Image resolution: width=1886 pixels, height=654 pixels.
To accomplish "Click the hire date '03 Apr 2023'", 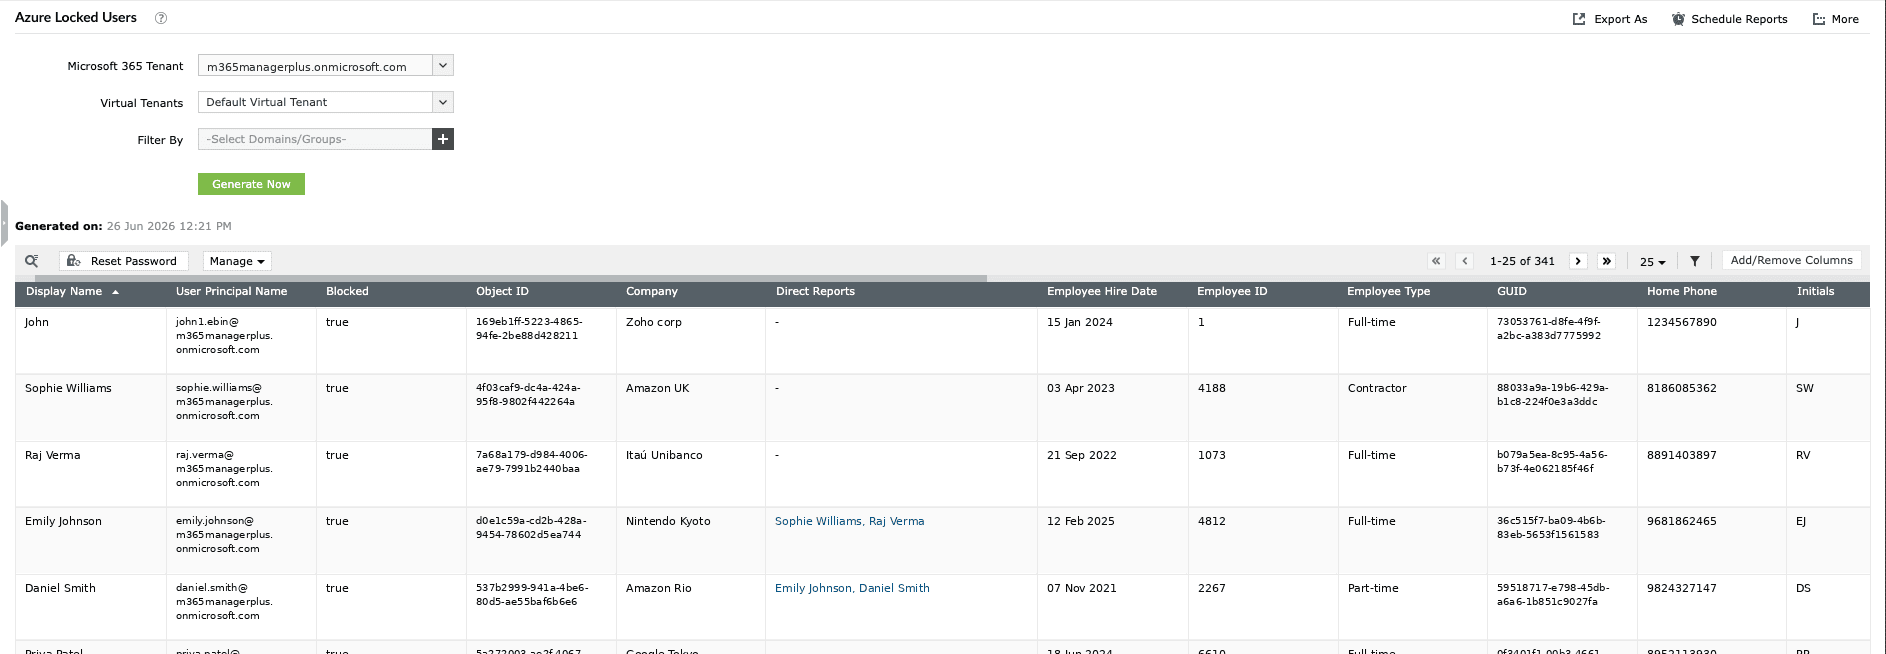I will click(x=1081, y=388).
